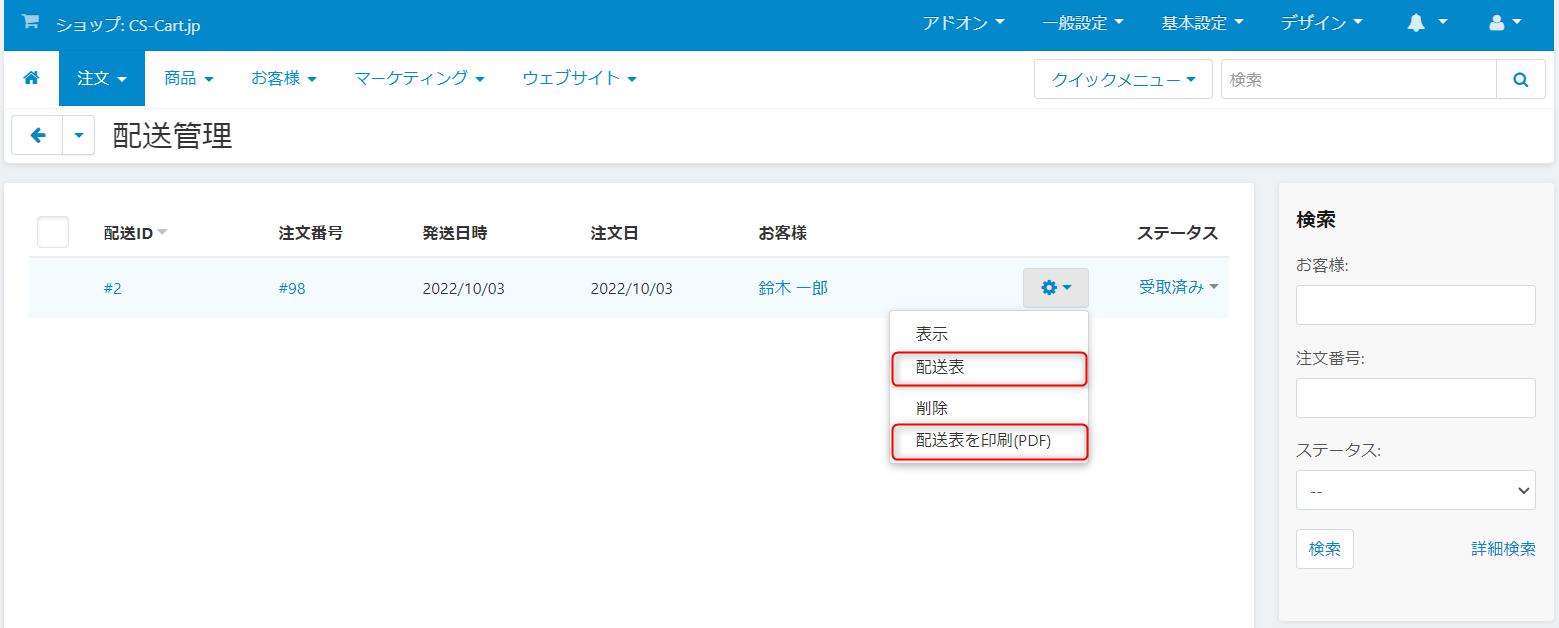Open customer 鈴木 一郎 link
Image resolution: width=1559 pixels, height=628 pixels.
[x=793, y=288]
